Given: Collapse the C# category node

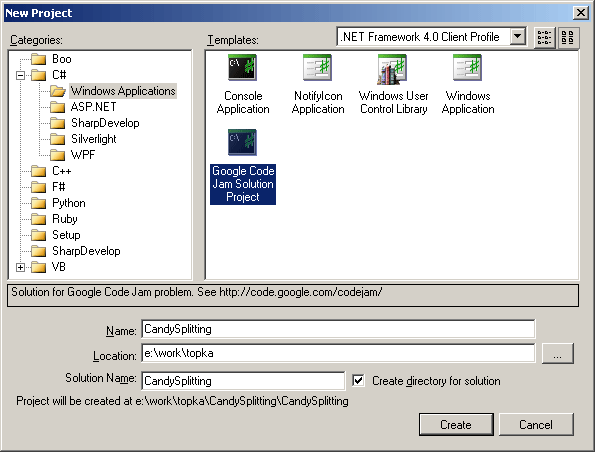Looking at the screenshot, I should (x=20, y=75).
